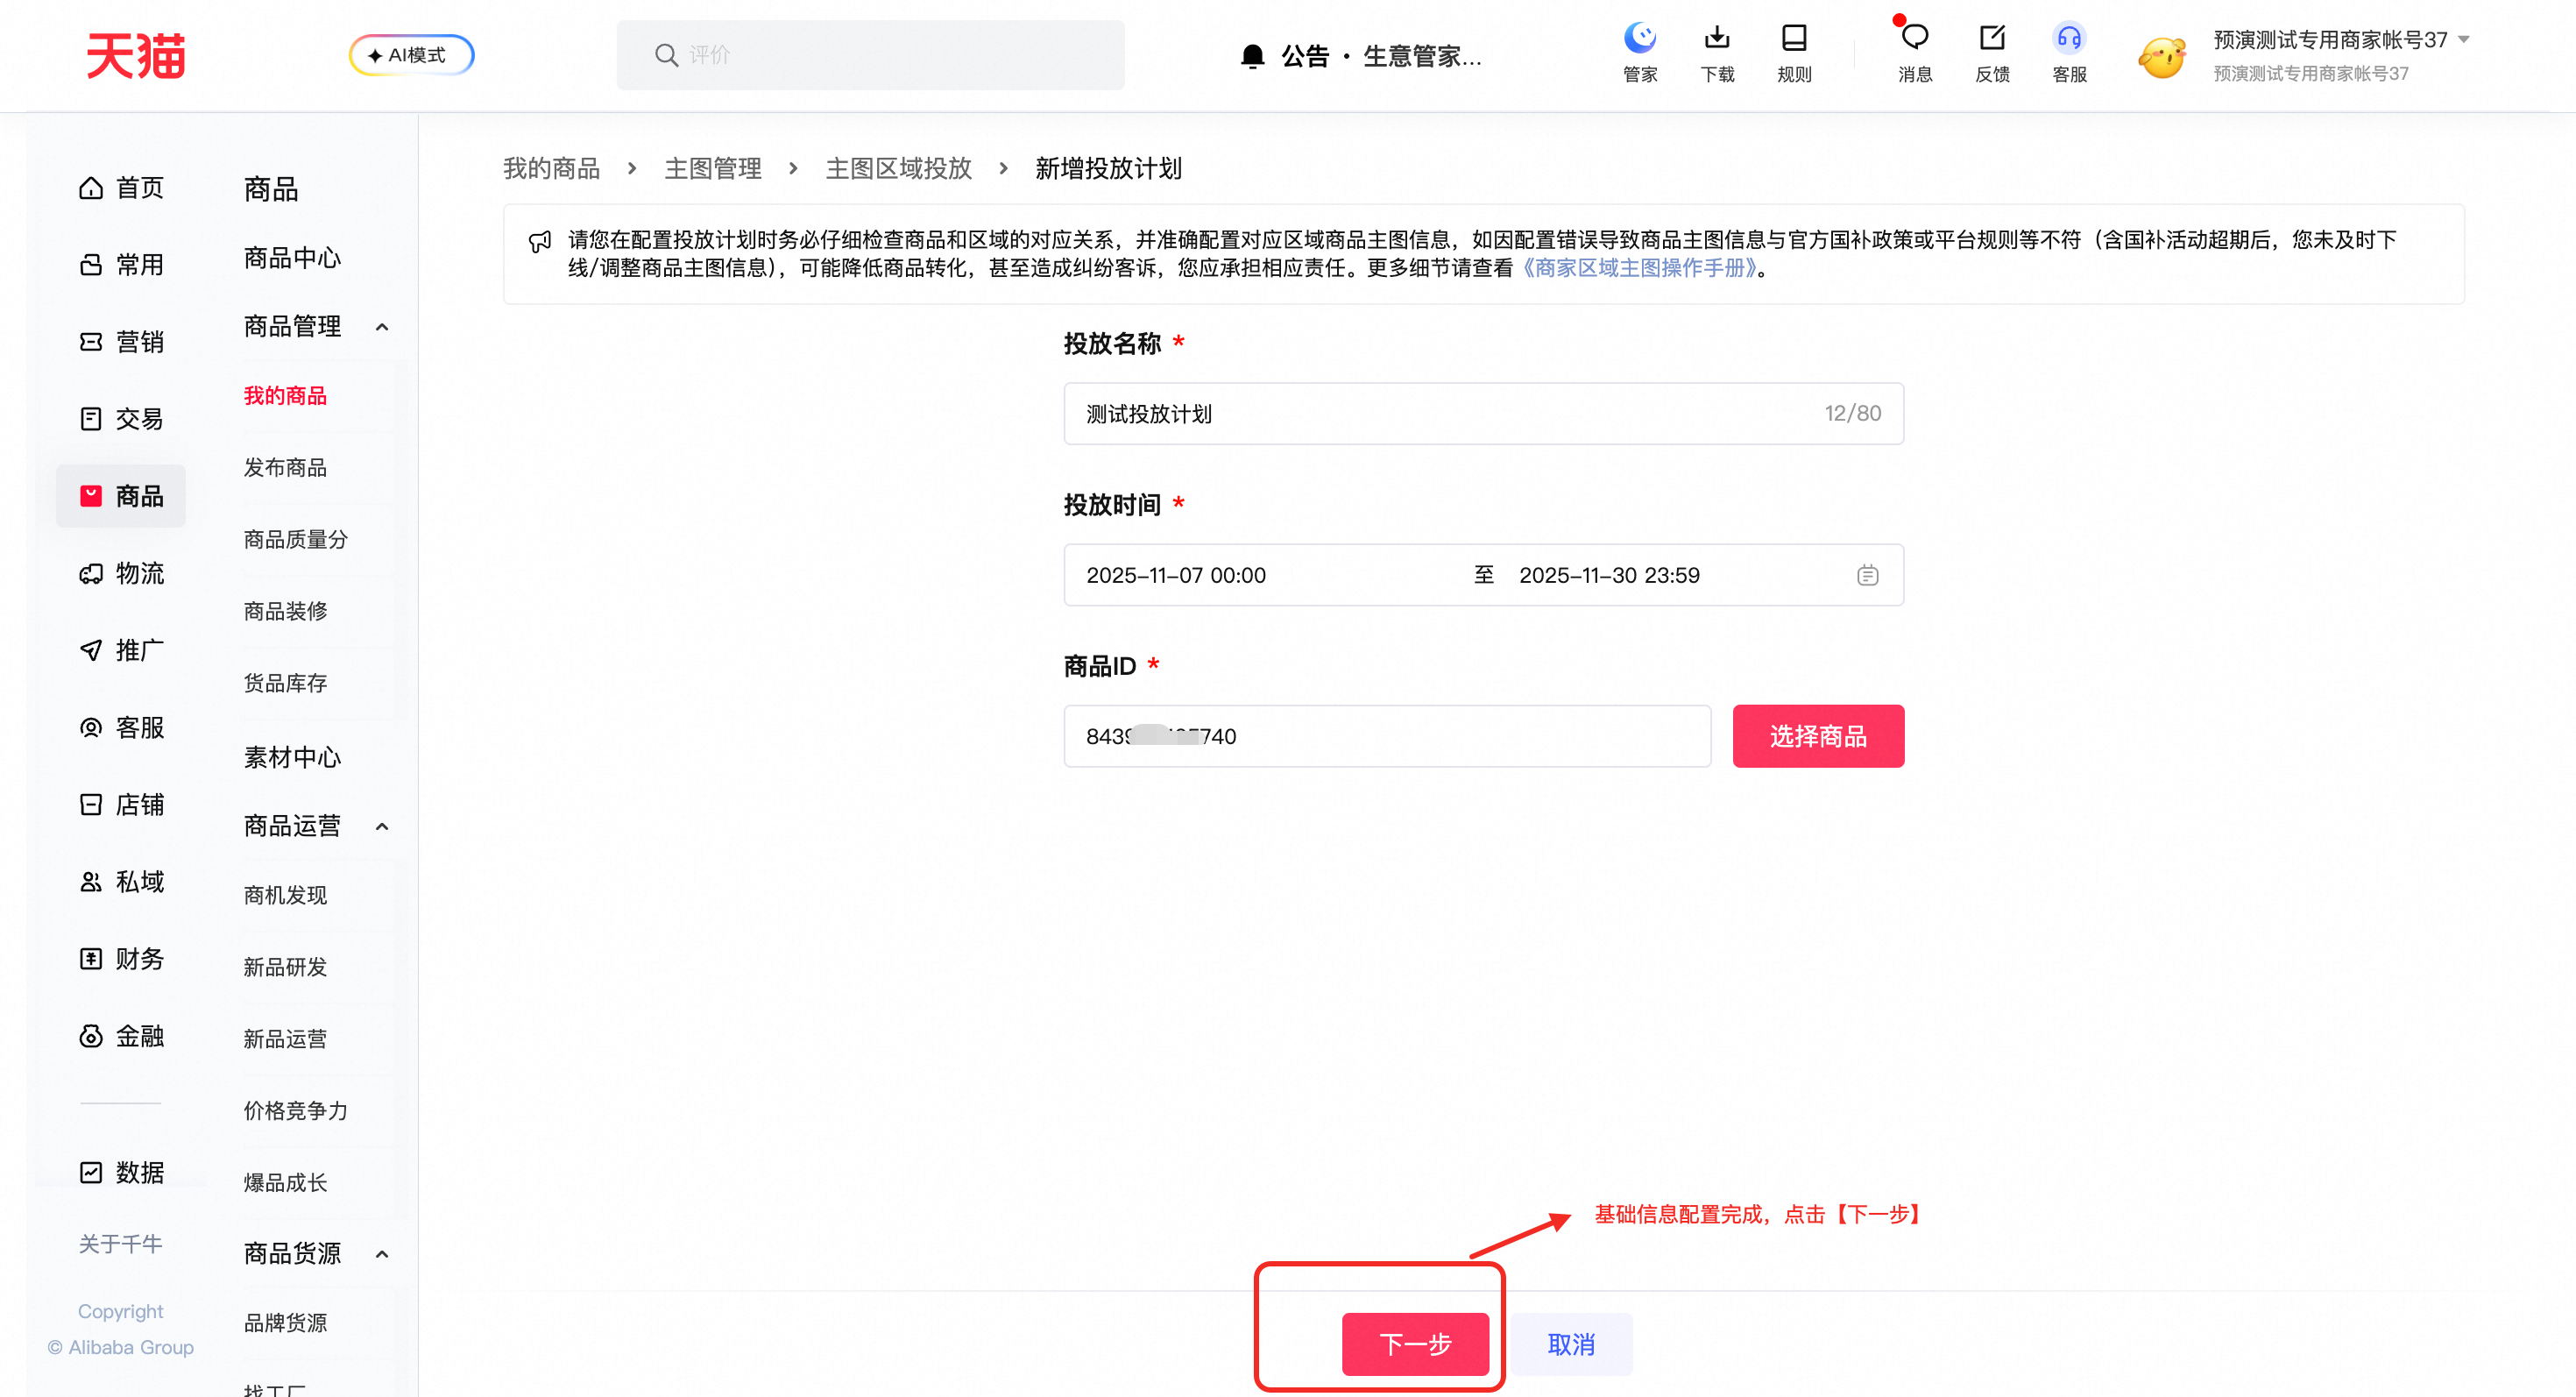Click the merchant account avatar
Viewport: 2576px width, 1397px height.
(x=2162, y=57)
